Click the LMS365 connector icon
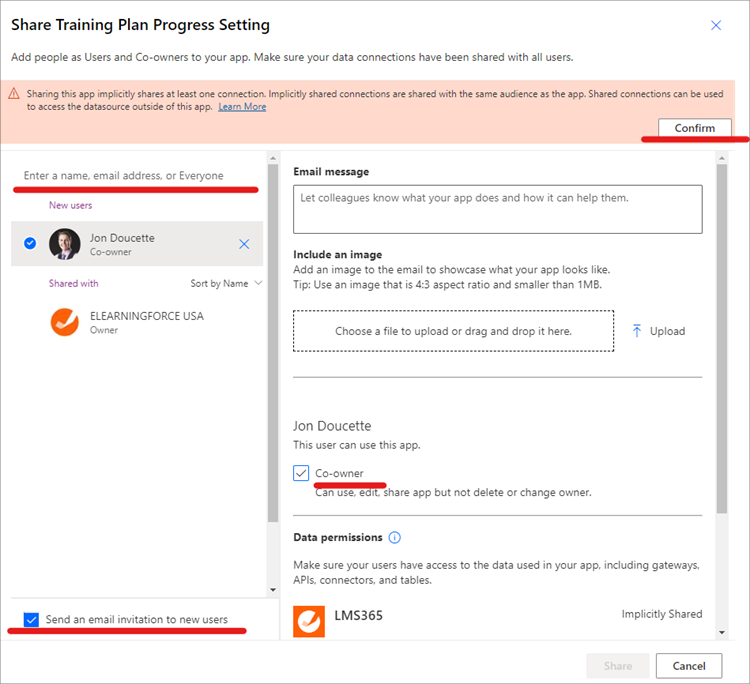The width and height of the screenshot is (750, 684). point(309,621)
